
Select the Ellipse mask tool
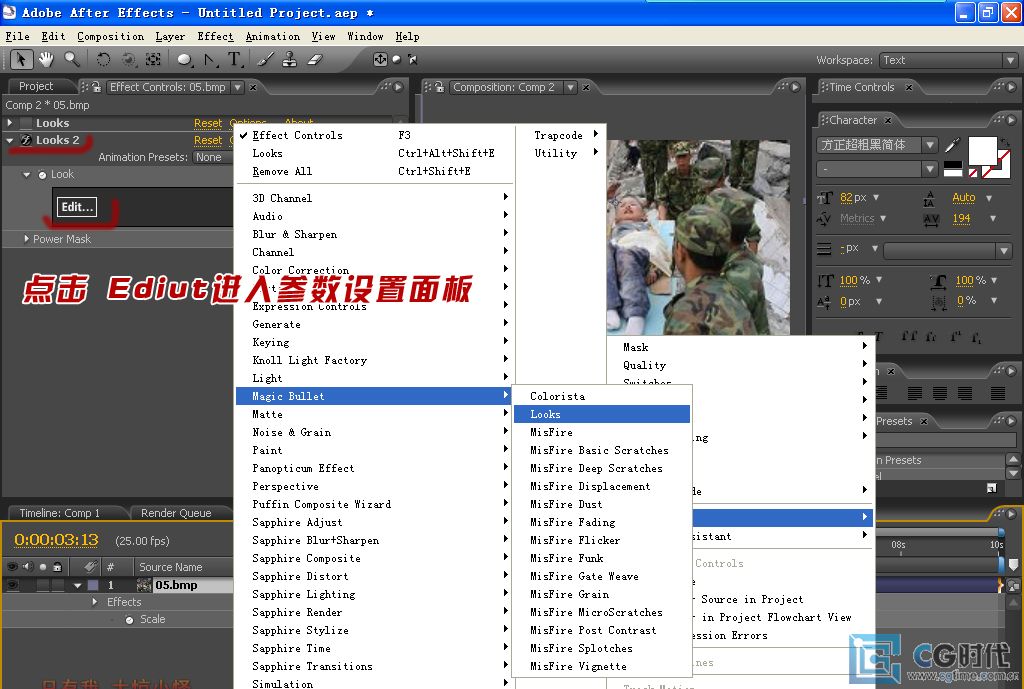(x=185, y=59)
